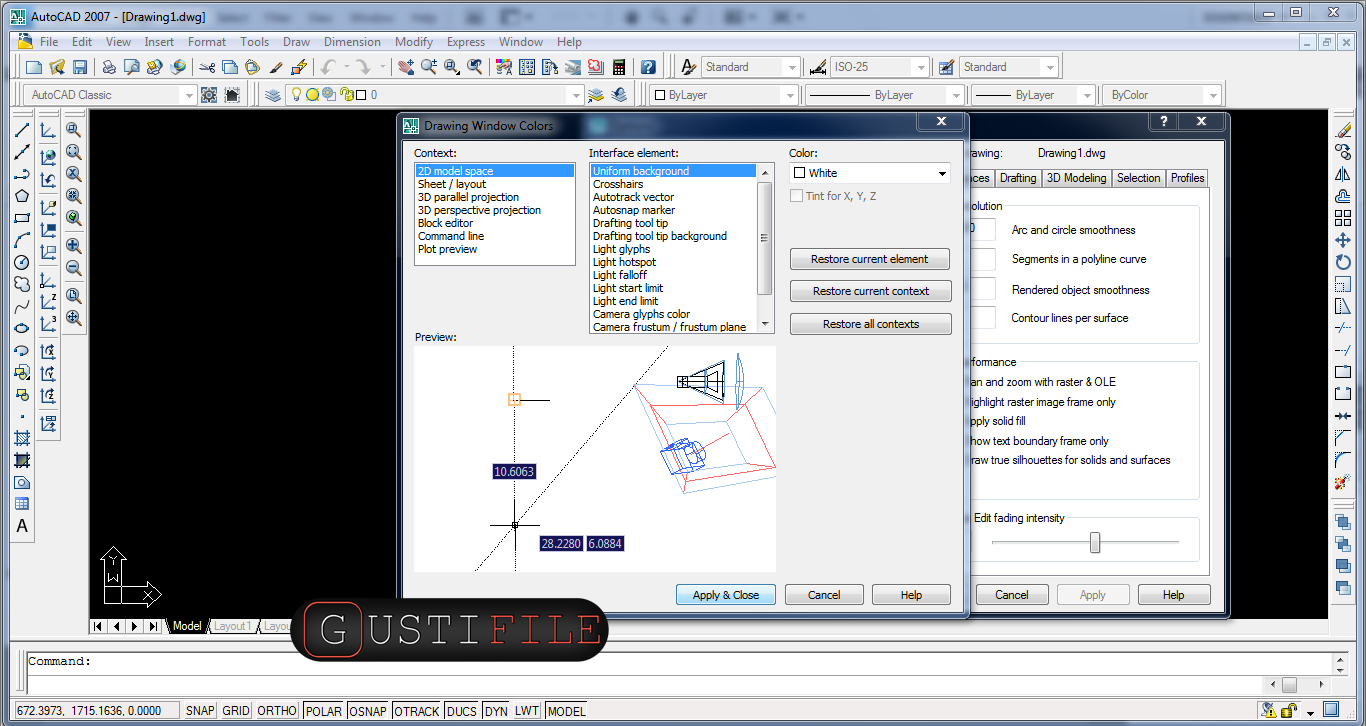The width and height of the screenshot is (1366, 726).
Task: Select the Erase tool in Modify toolbar
Action: click(1343, 130)
